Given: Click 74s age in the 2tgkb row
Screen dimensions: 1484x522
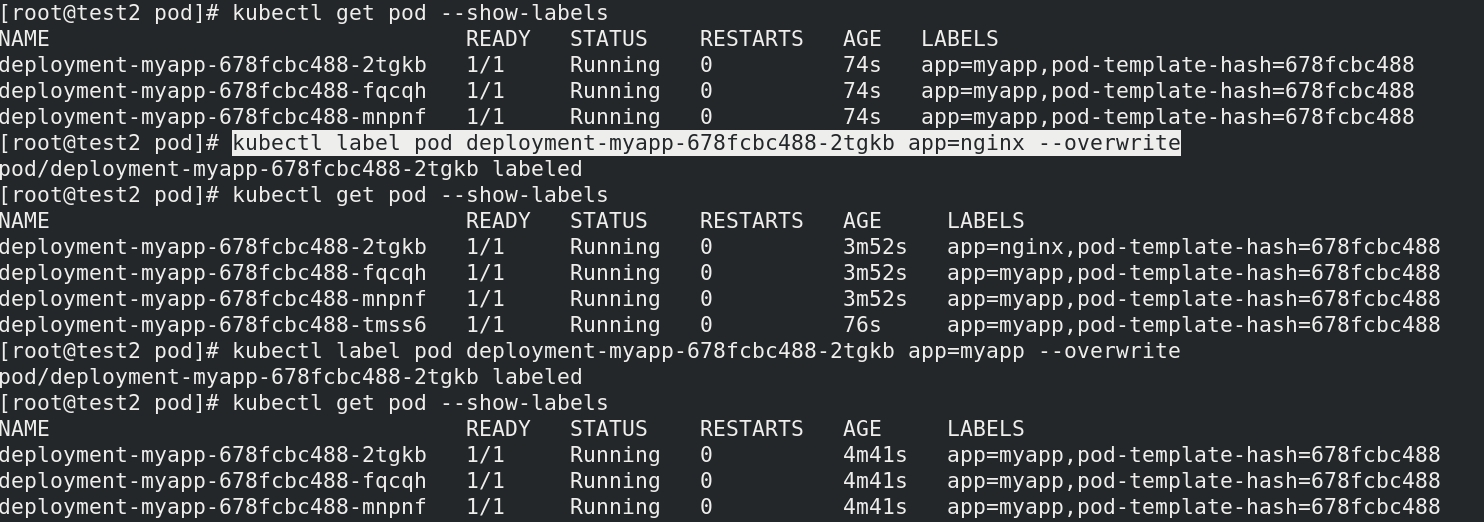Looking at the screenshot, I should 862,65.
